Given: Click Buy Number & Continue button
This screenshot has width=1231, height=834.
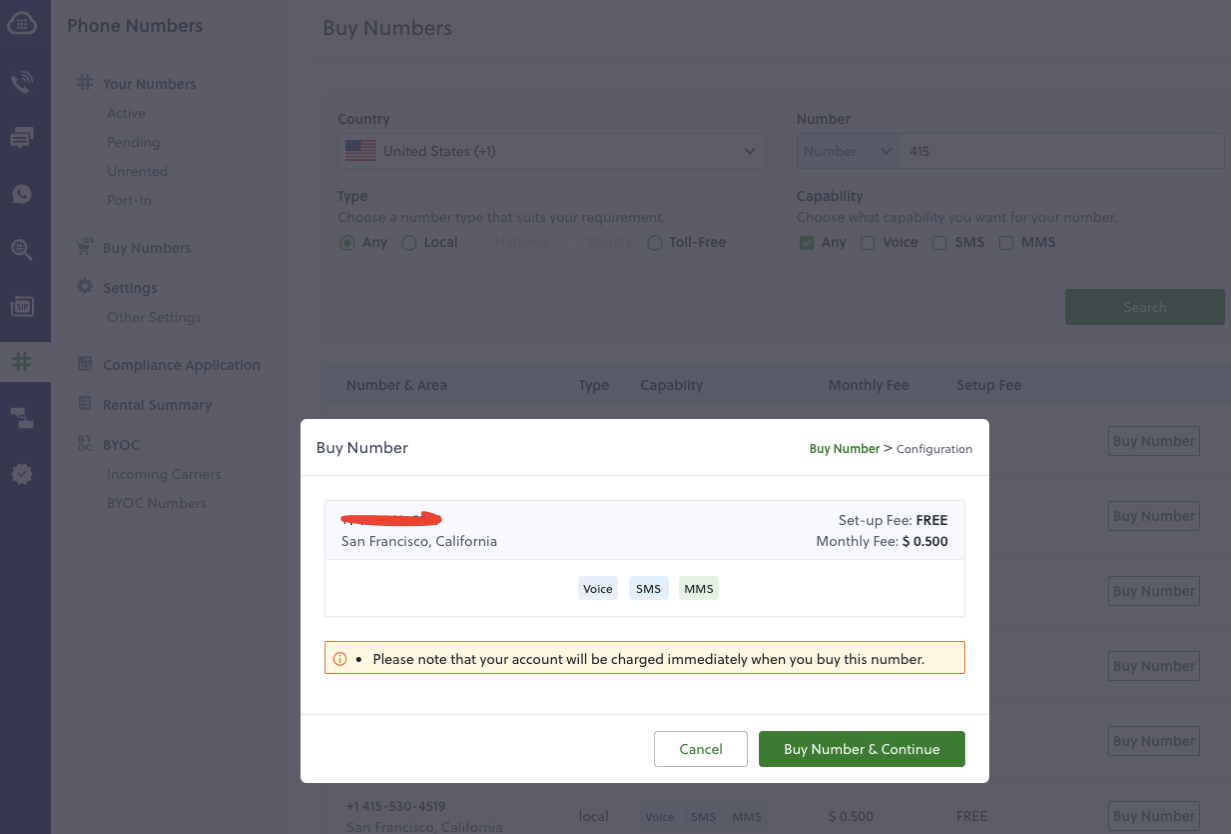Looking at the screenshot, I should click(861, 748).
